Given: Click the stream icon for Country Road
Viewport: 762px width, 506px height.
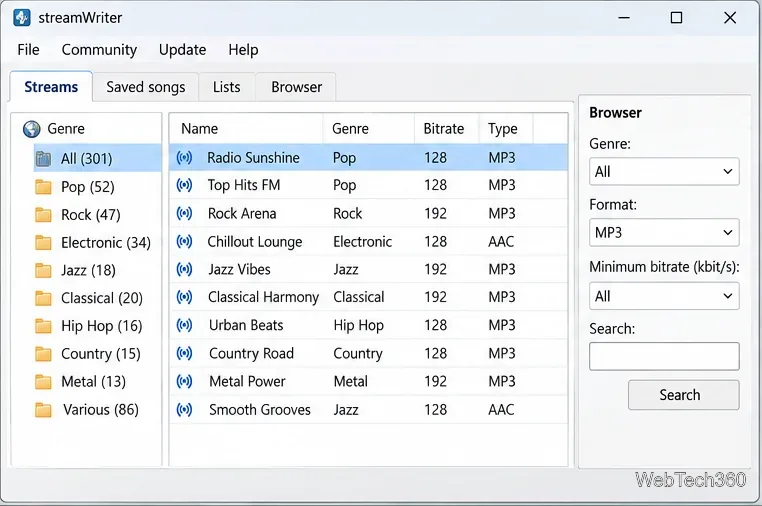Looking at the screenshot, I should point(184,353).
